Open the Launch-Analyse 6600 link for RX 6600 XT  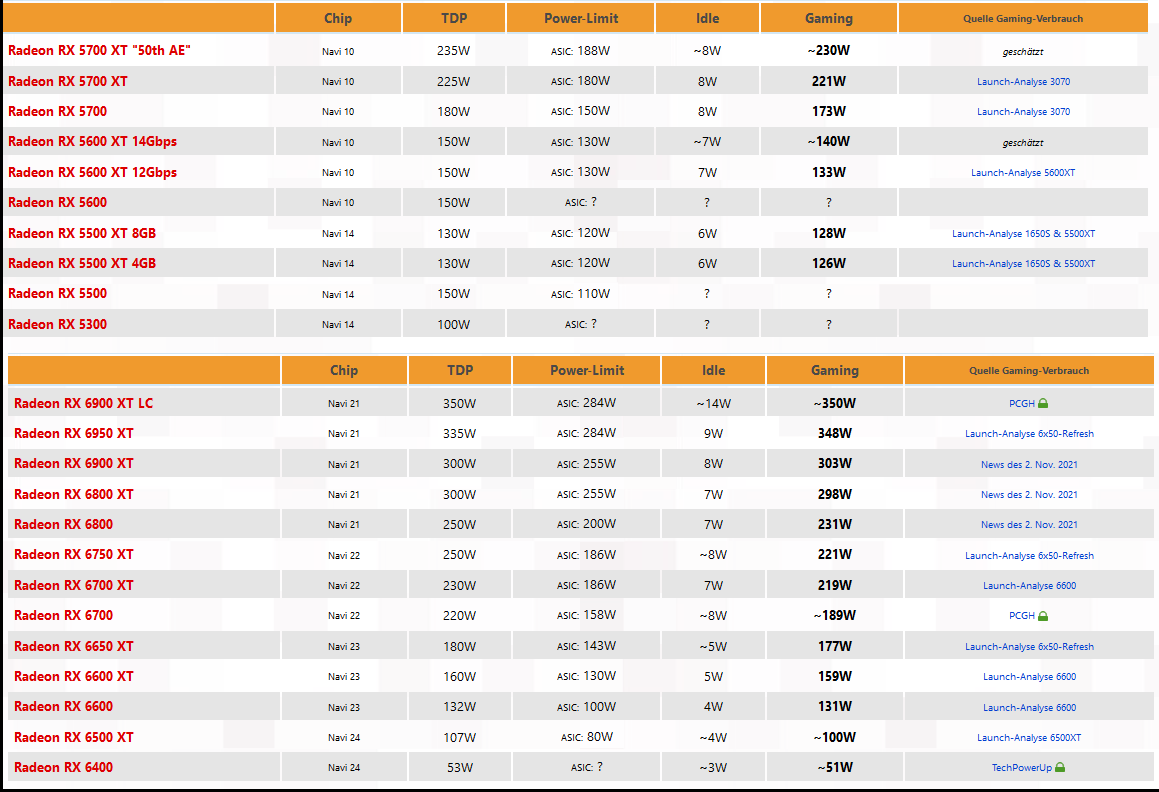[1029, 677]
